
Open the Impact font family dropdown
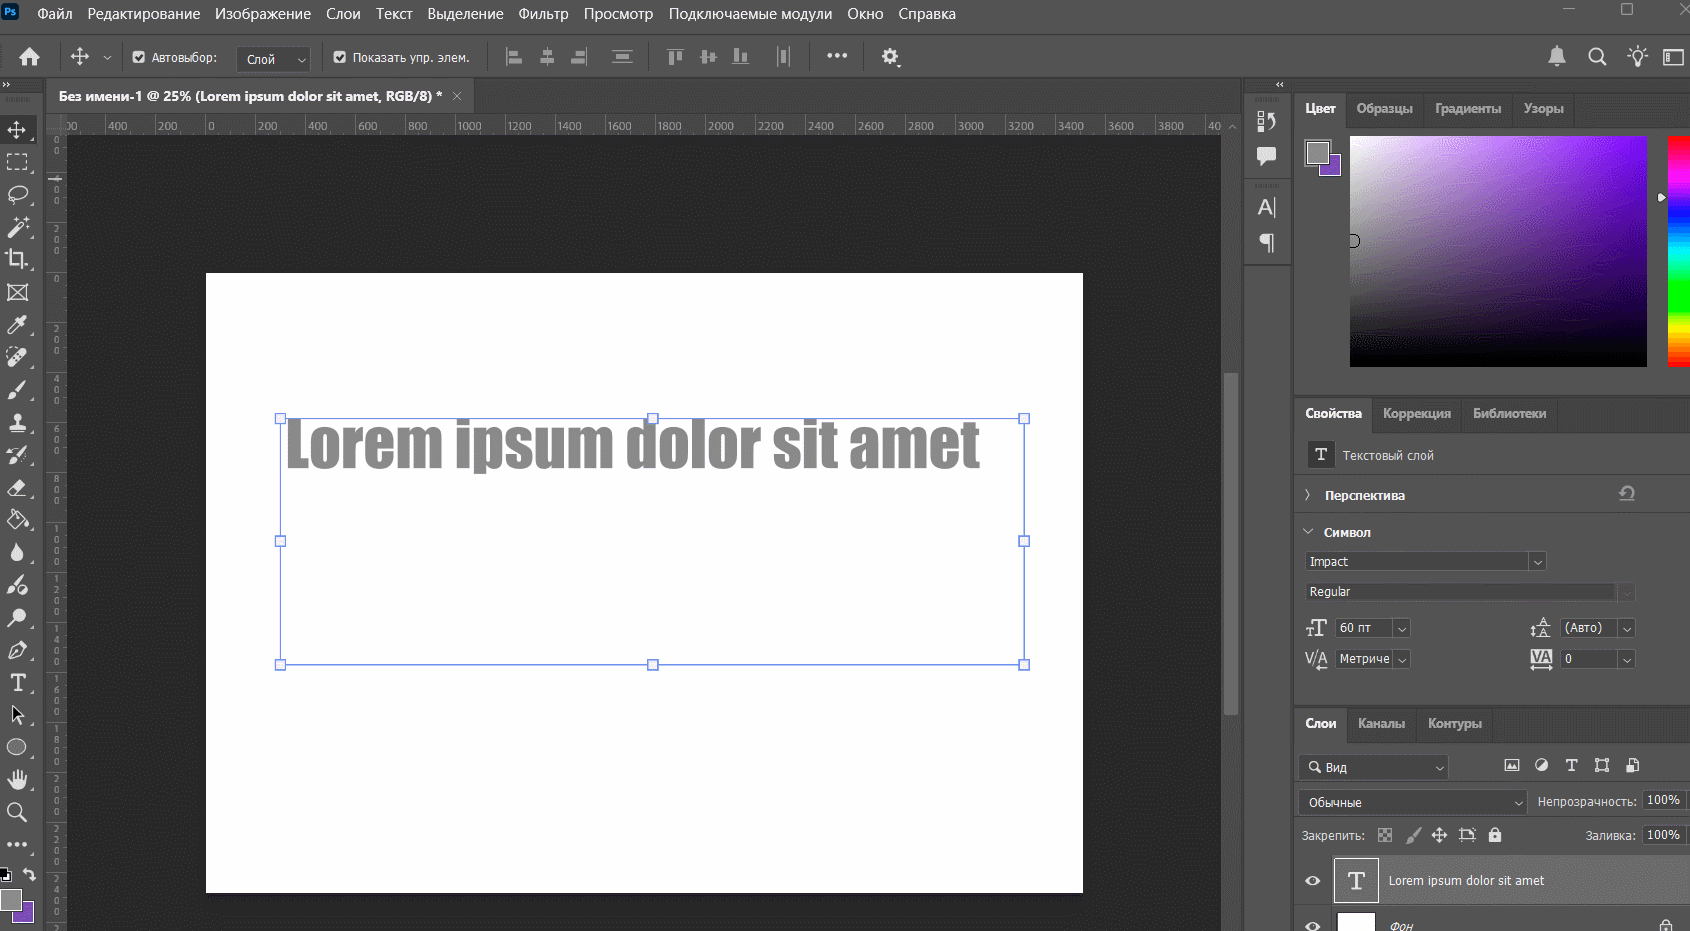[1537, 562]
